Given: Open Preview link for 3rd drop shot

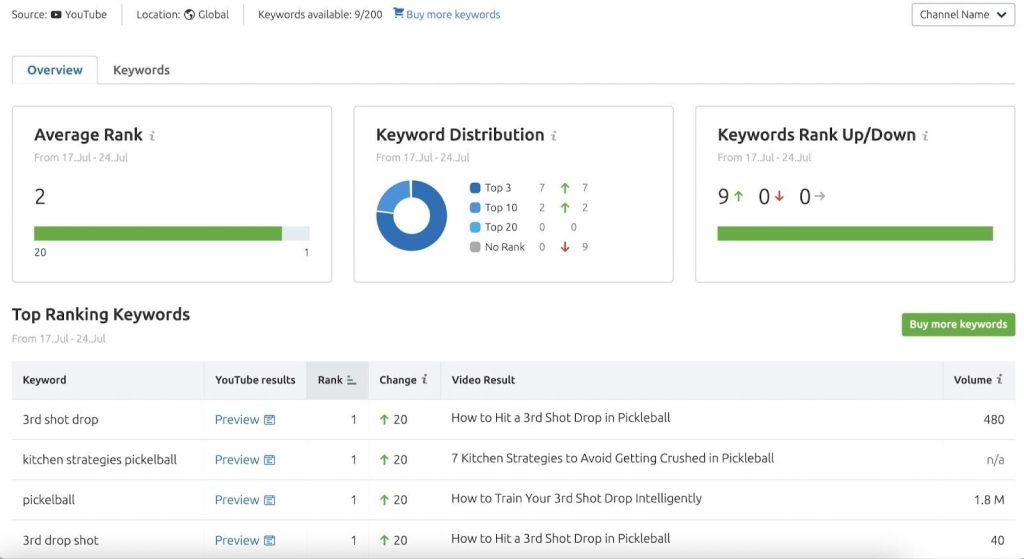Looking at the screenshot, I should click(237, 541).
